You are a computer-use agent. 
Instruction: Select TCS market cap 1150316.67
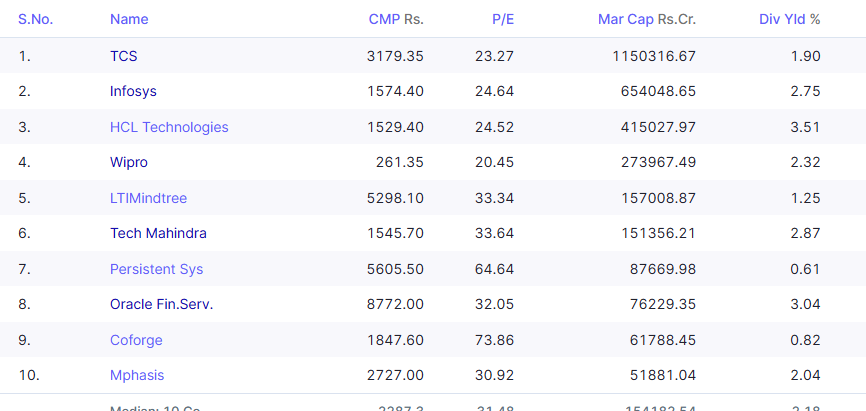pos(654,56)
